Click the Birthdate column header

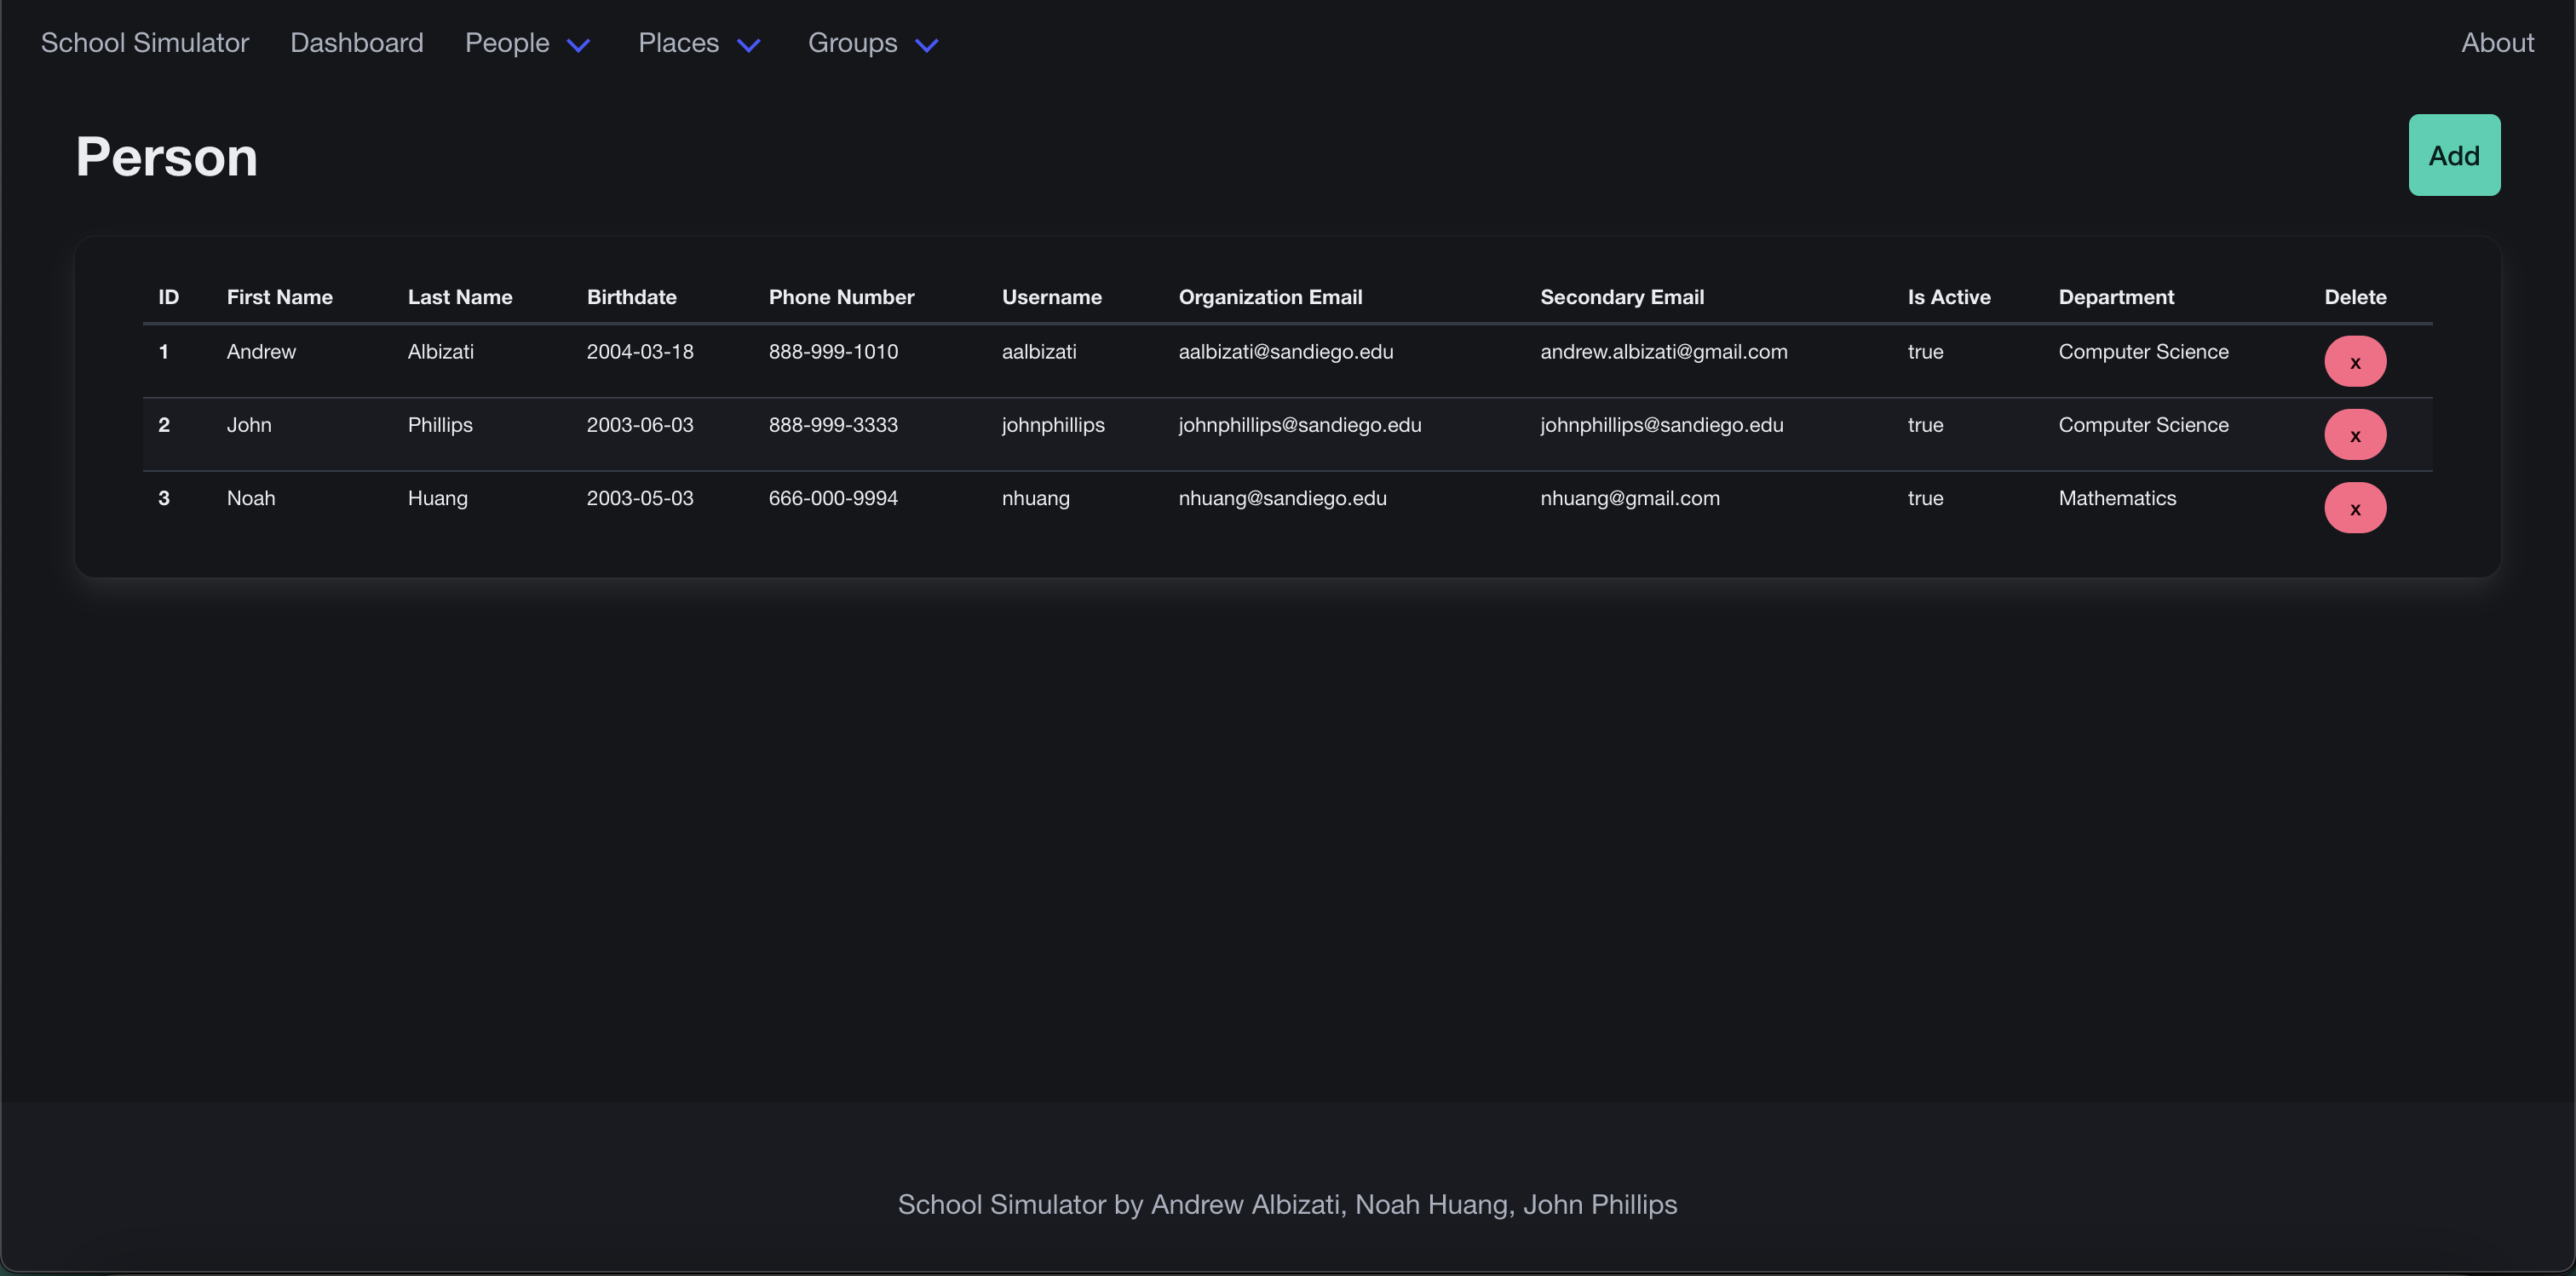(631, 297)
